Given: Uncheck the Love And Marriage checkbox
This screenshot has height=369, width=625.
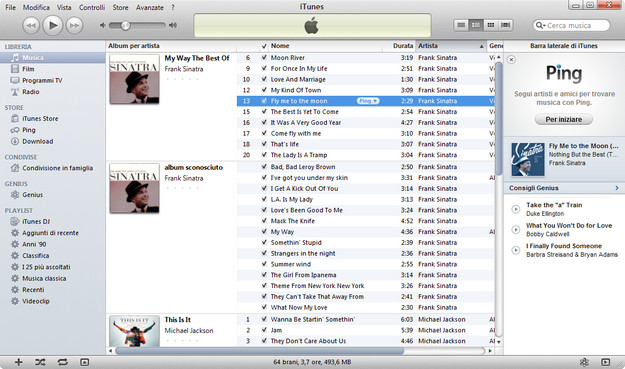Looking at the screenshot, I should [x=264, y=79].
